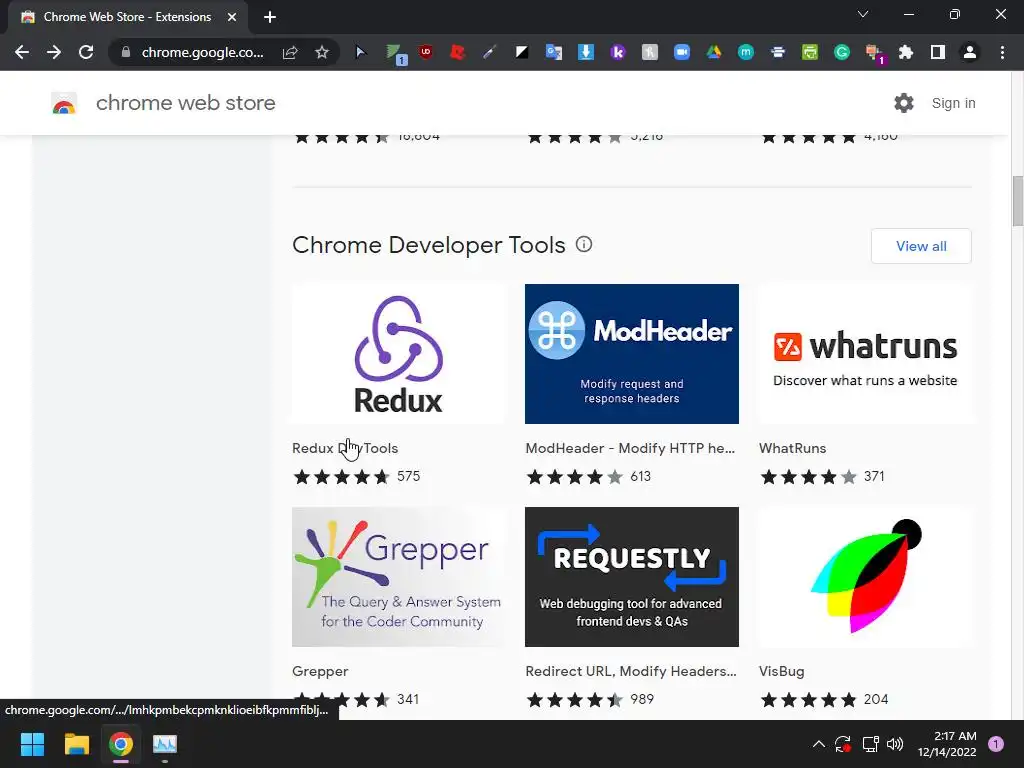Click the share page icon in address bar

point(290,52)
